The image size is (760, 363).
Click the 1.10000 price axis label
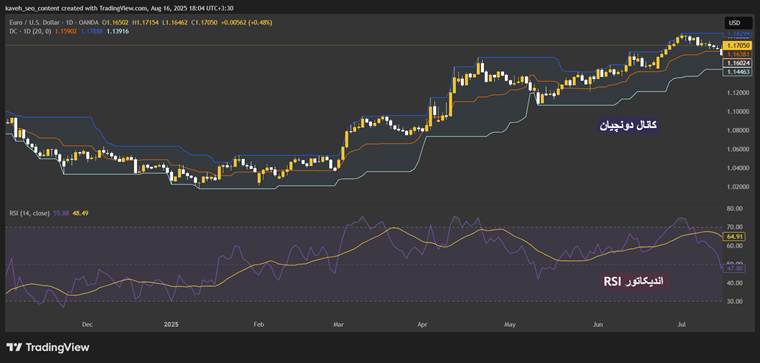tap(739, 111)
